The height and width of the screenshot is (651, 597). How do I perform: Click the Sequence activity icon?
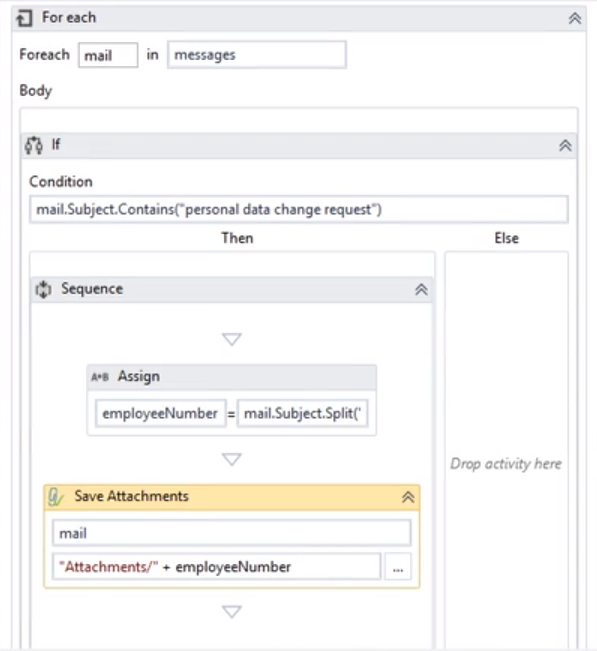tap(43, 289)
